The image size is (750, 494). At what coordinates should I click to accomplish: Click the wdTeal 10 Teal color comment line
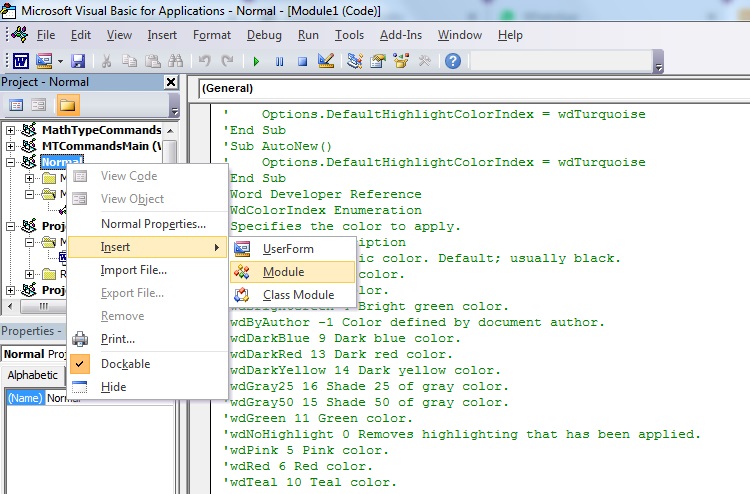coord(310,482)
